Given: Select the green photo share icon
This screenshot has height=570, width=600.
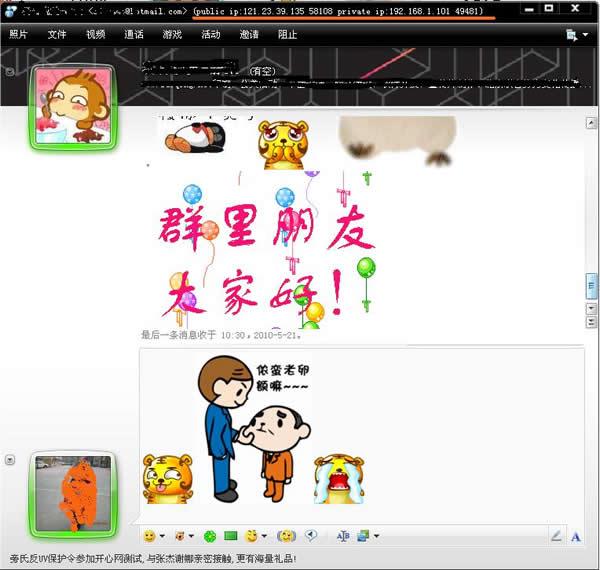Looking at the screenshot, I should click(x=231, y=536).
